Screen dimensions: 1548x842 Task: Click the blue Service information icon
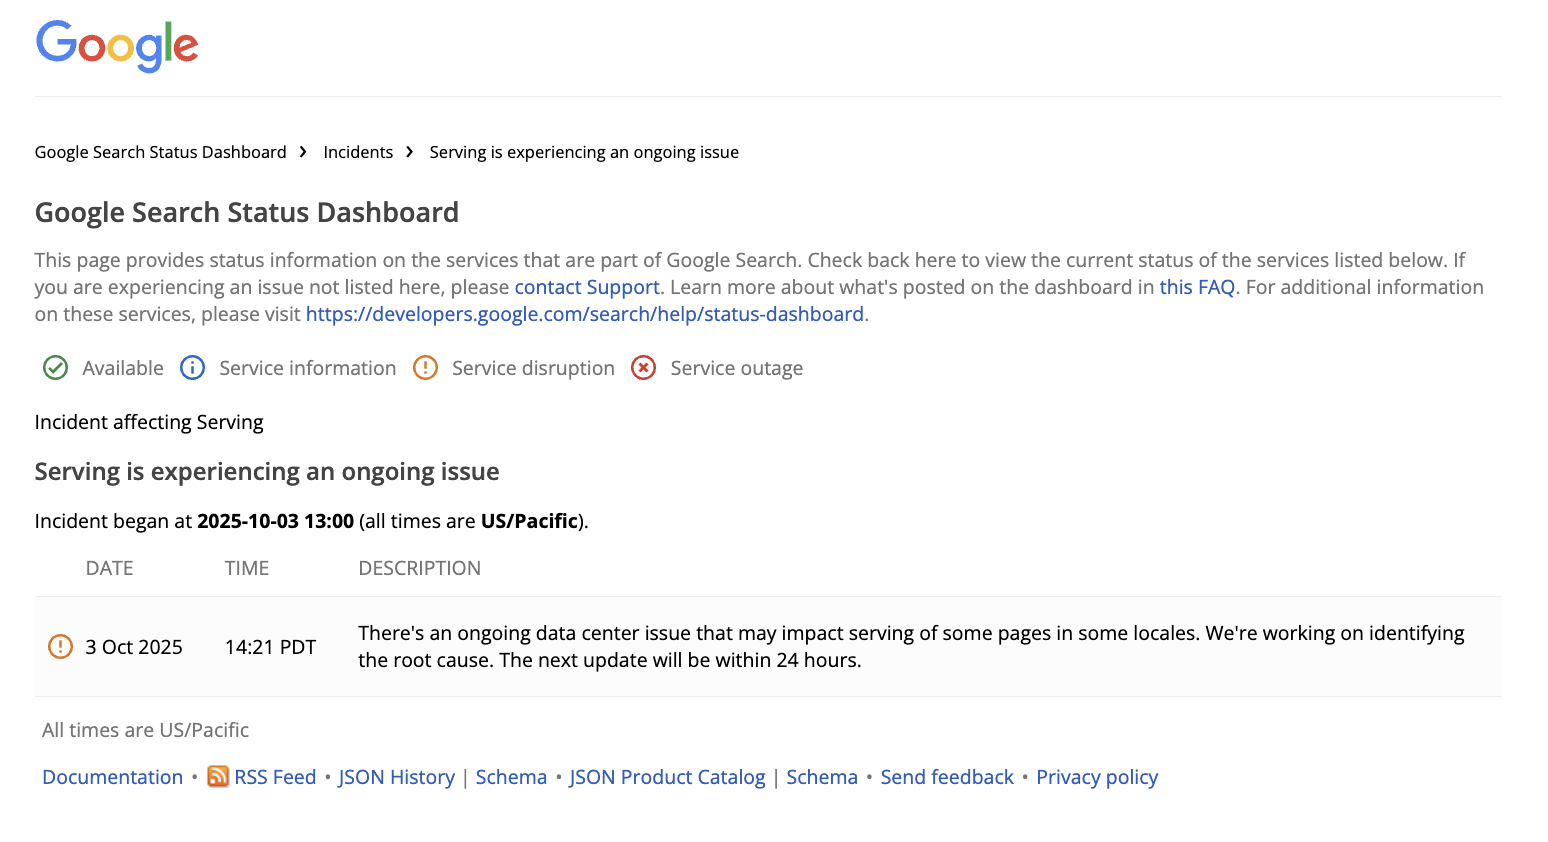[192, 368]
